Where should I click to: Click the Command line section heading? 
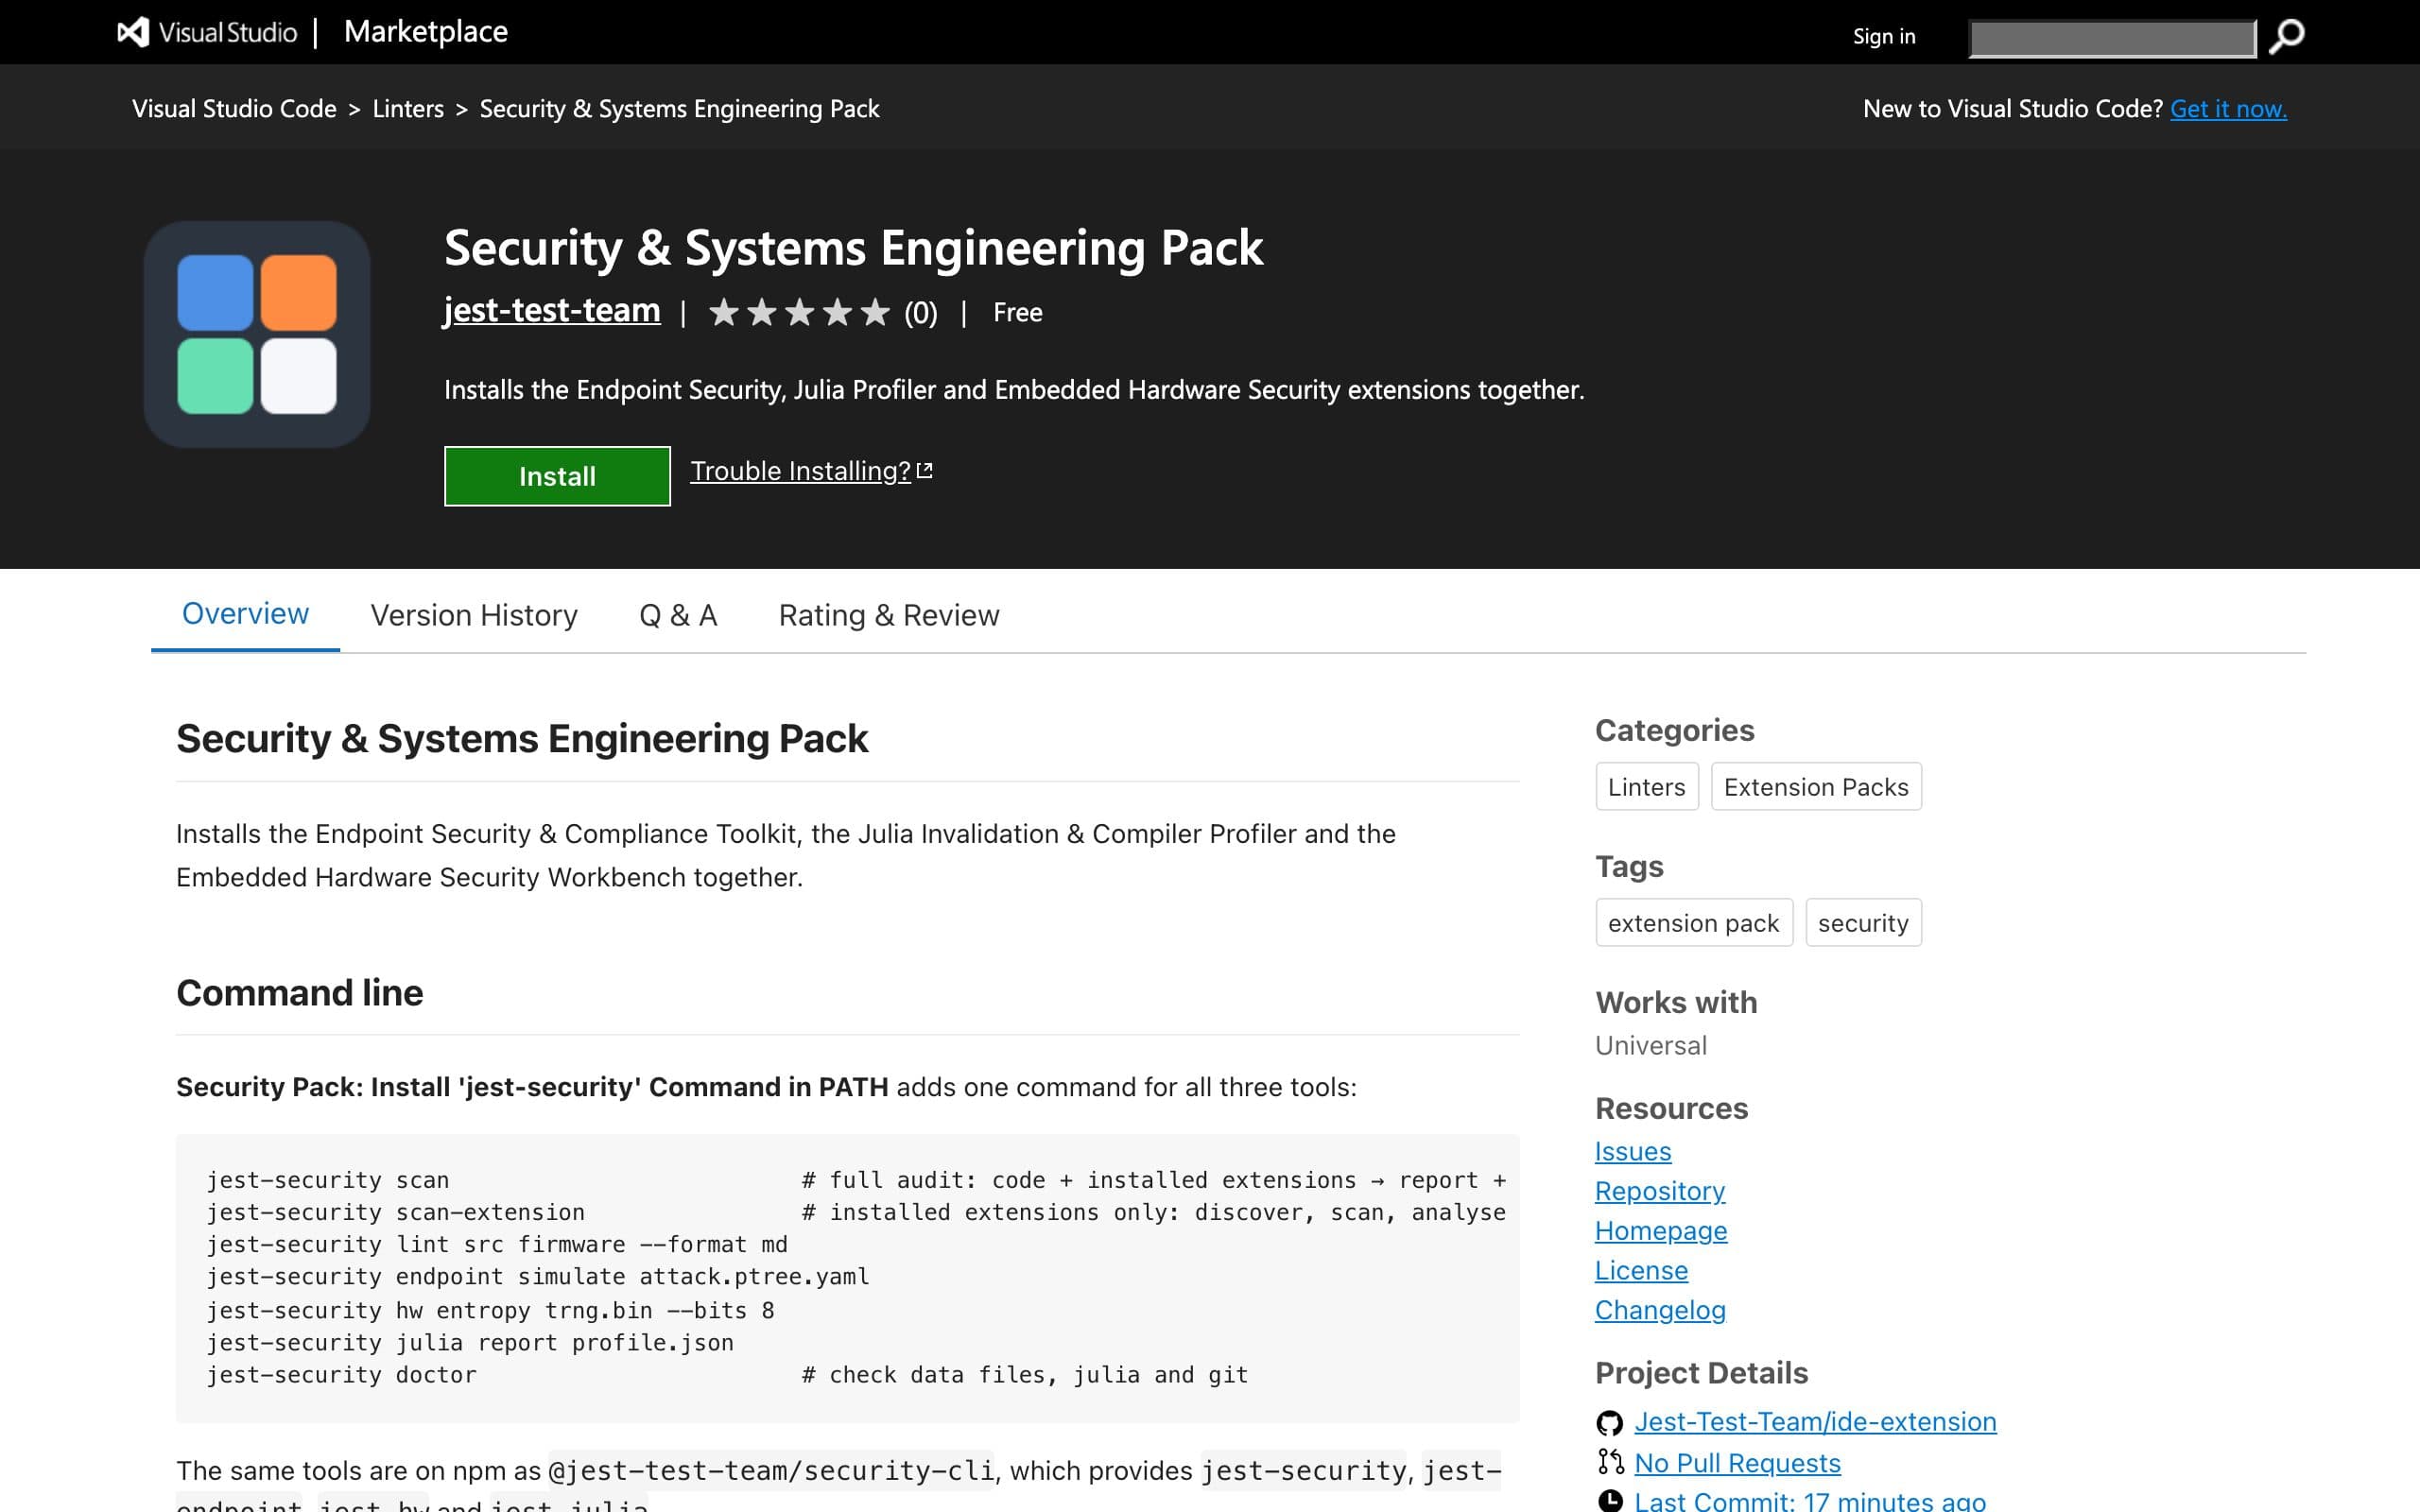point(300,993)
